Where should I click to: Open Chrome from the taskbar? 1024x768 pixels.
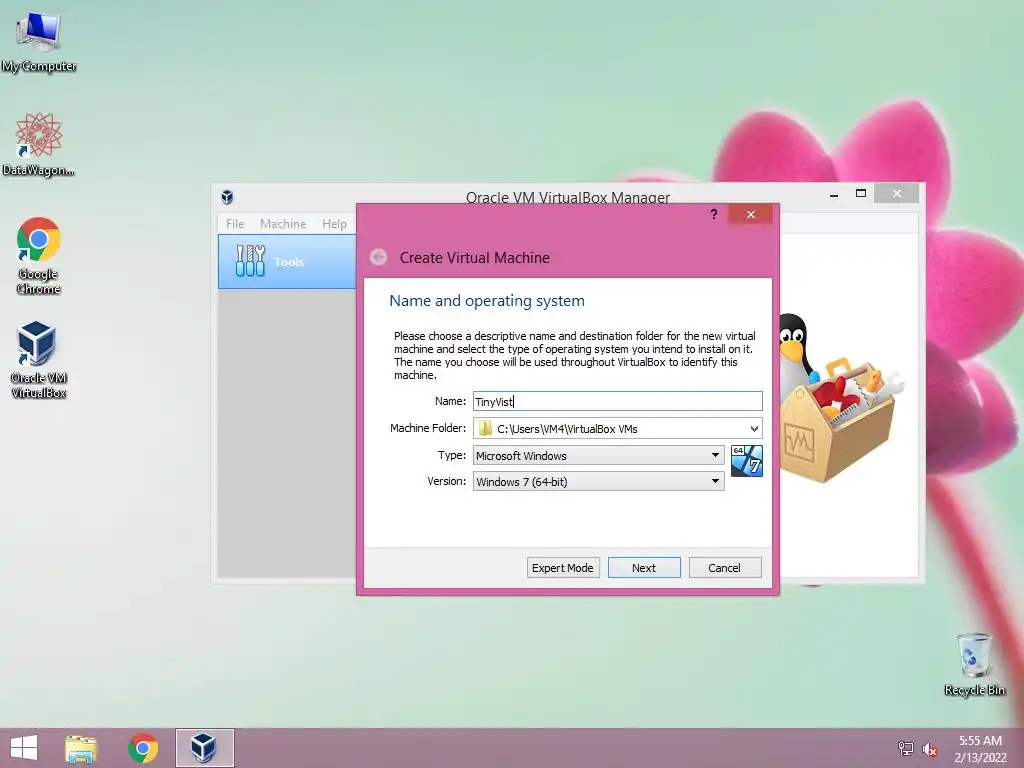pos(143,748)
